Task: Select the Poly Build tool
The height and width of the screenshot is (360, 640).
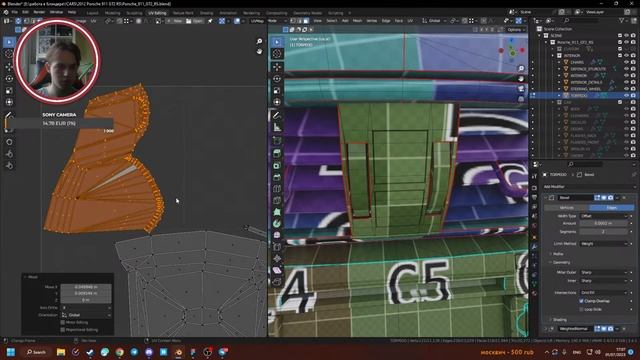Action: [277, 212]
